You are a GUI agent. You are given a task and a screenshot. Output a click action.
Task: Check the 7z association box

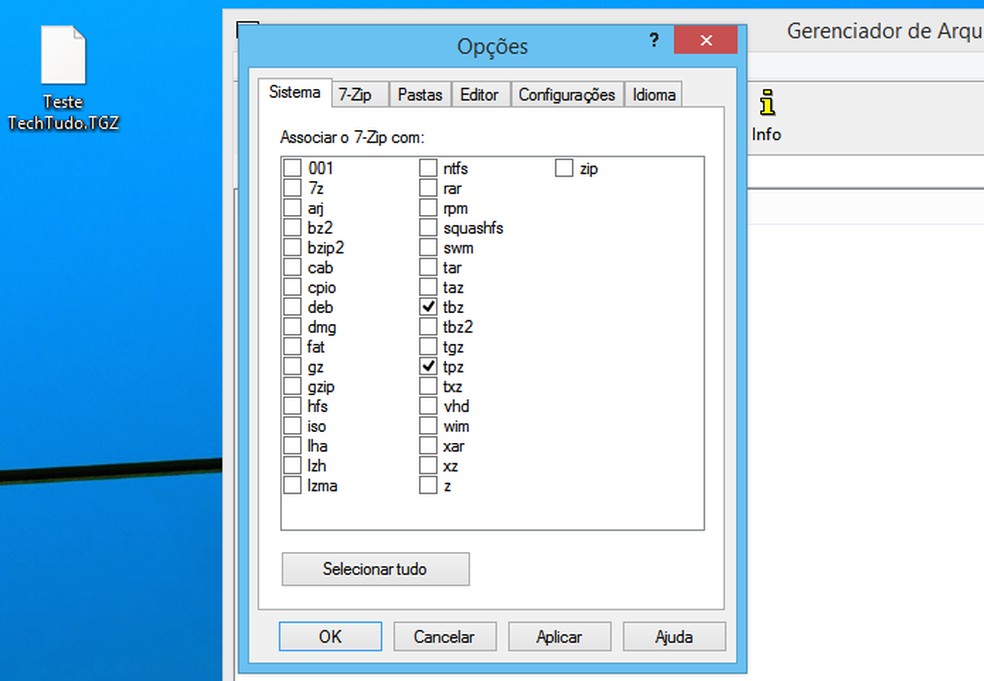point(292,188)
